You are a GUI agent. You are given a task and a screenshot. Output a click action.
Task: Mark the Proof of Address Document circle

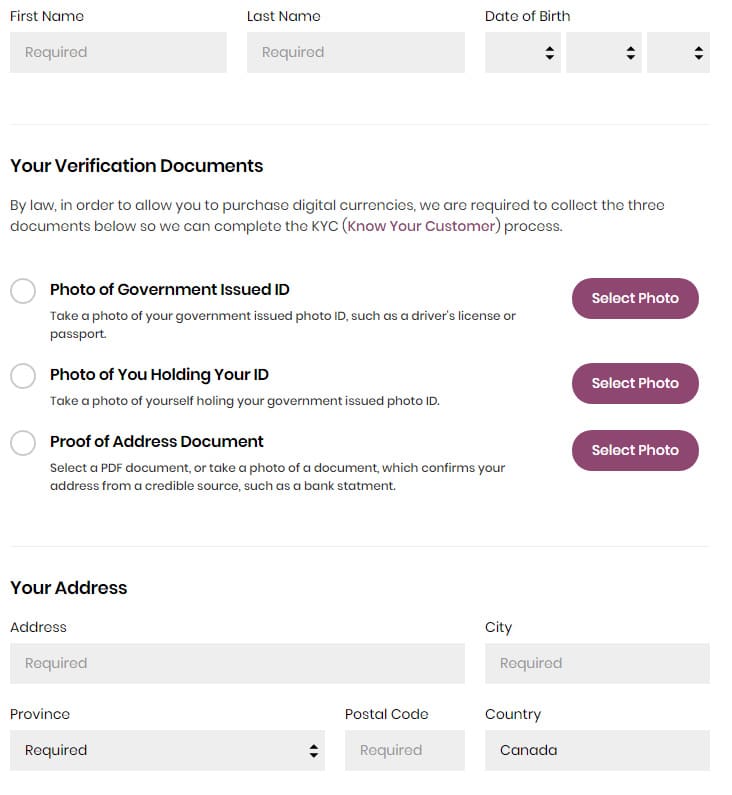23,443
